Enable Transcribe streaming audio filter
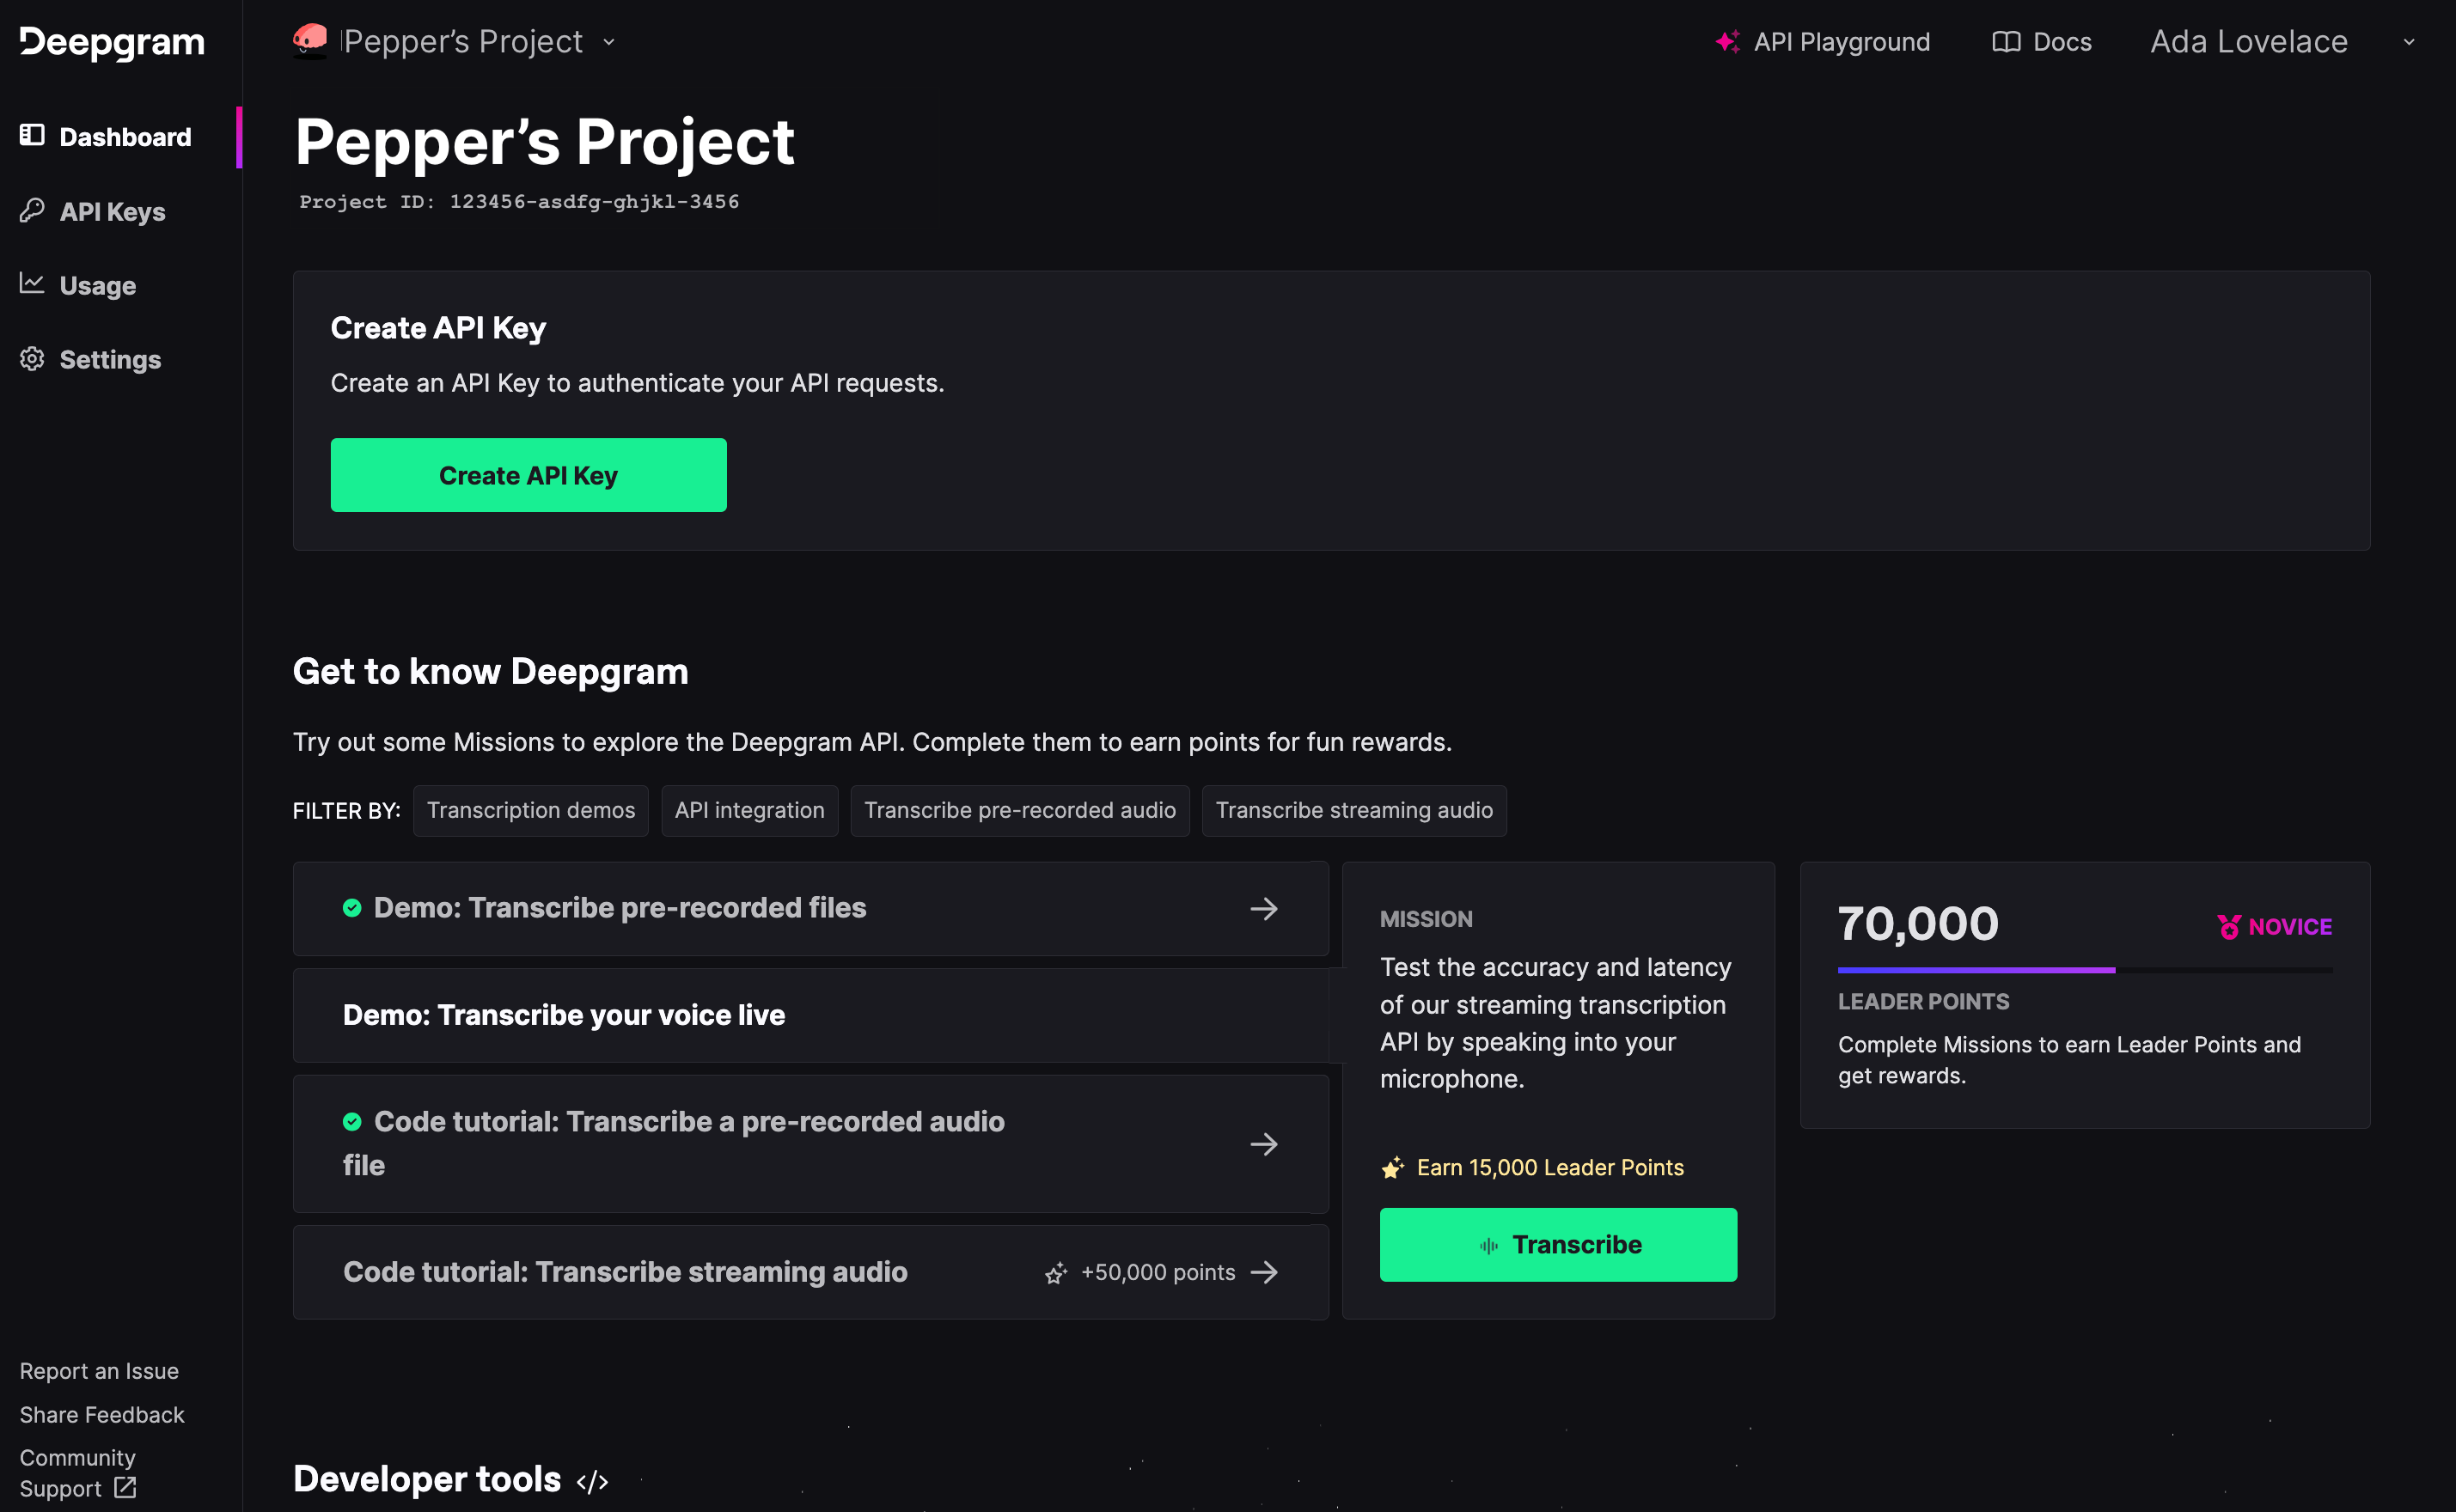Viewport: 2456px width, 1512px height. click(x=1353, y=810)
